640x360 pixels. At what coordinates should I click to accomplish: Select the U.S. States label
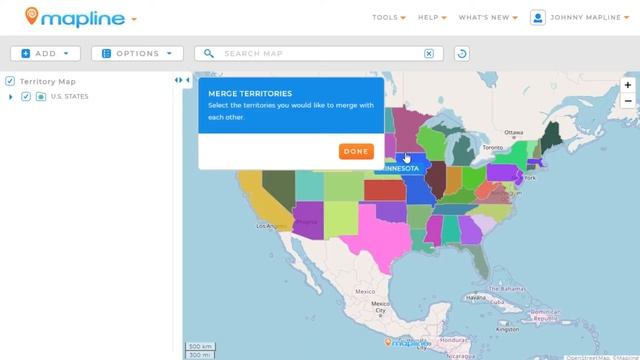(x=69, y=97)
